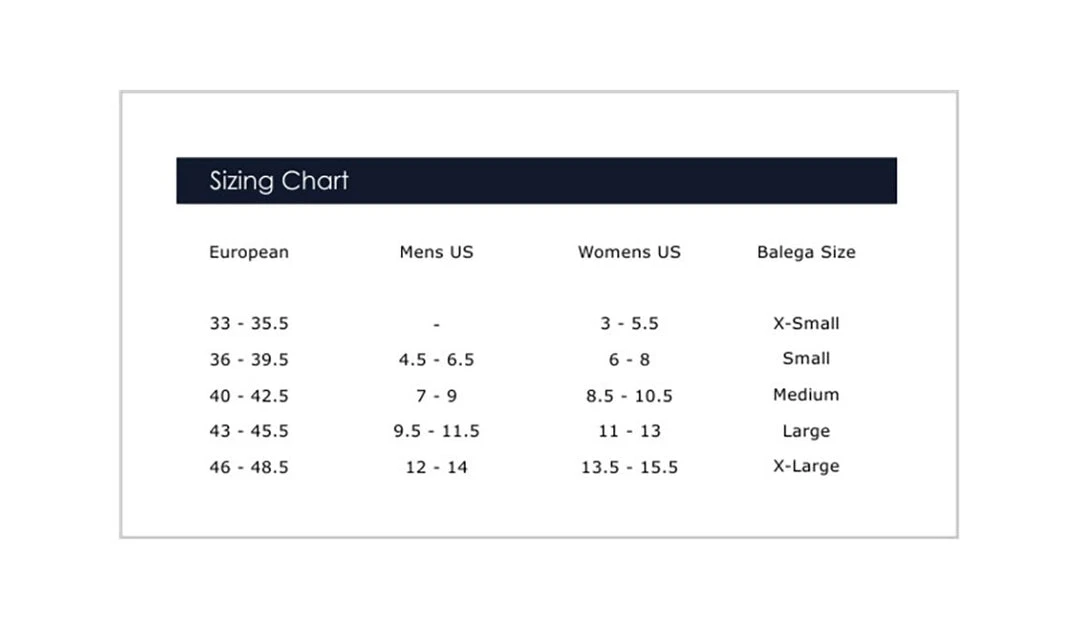
Task: Select the Mens US 4.5 - 6.5 cell
Action: [436, 360]
